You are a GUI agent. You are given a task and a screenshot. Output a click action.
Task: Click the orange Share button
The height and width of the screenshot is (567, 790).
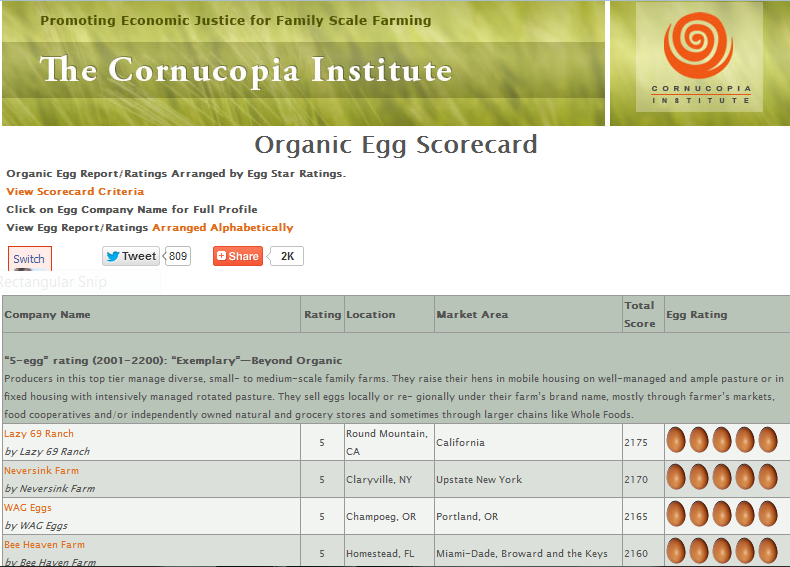click(x=237, y=256)
